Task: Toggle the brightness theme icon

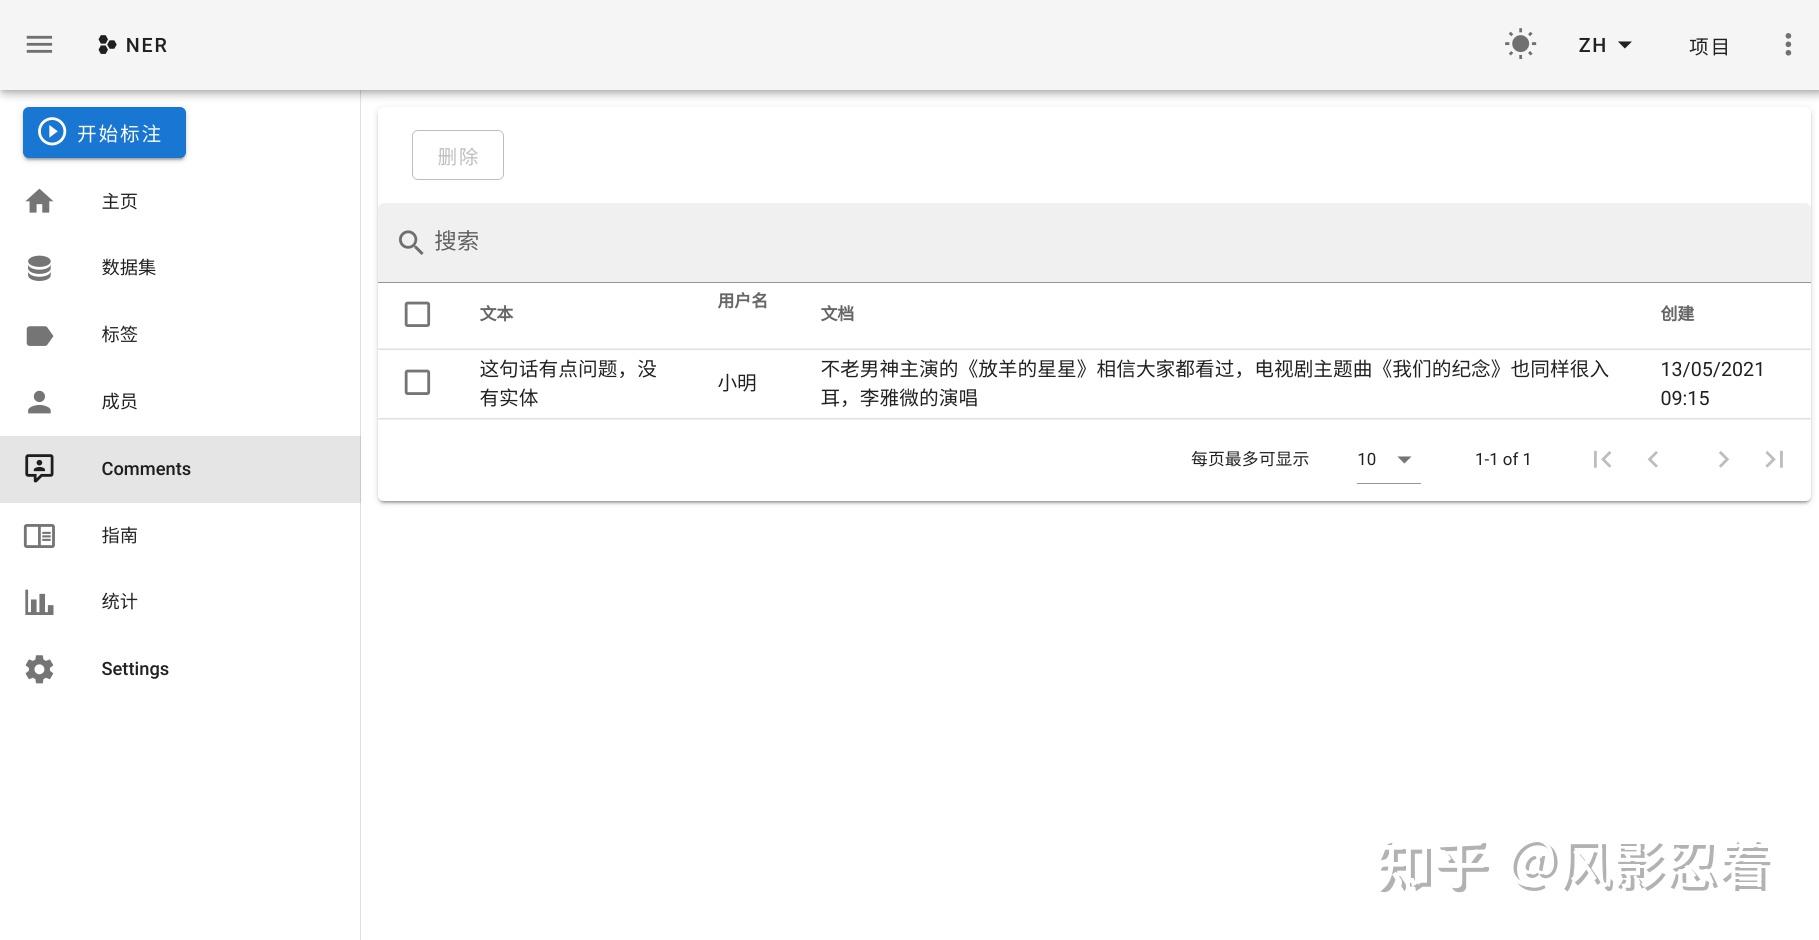Action: click(x=1520, y=44)
